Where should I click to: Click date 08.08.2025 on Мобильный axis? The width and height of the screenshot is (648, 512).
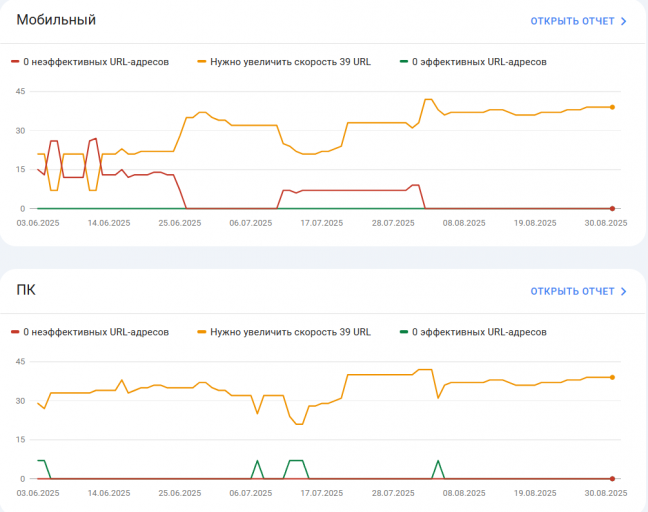464,223
